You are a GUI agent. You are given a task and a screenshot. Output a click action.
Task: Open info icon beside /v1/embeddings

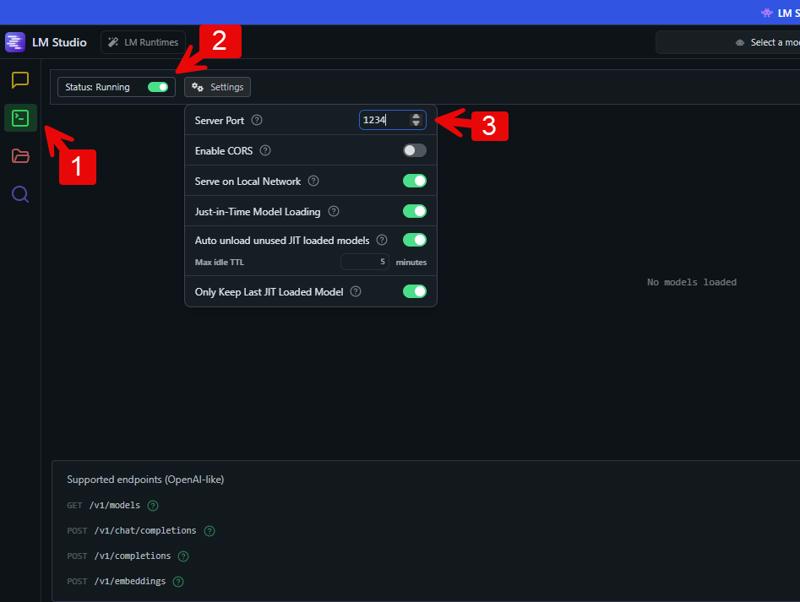click(x=178, y=582)
